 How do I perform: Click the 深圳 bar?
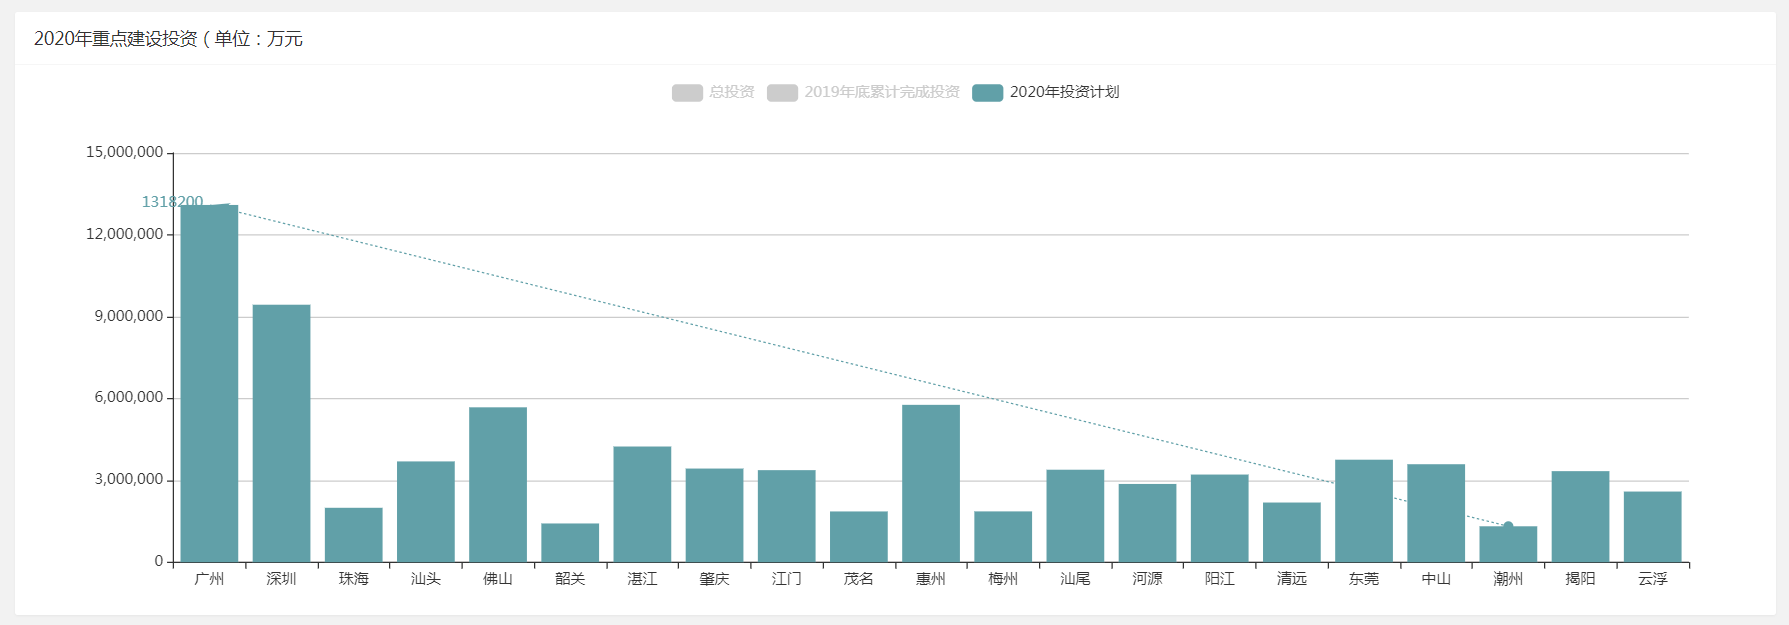point(281,433)
